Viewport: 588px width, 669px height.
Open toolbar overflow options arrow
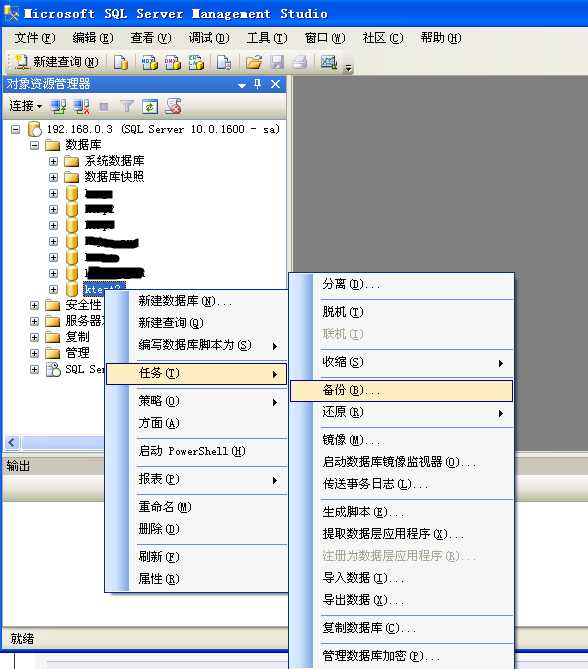click(x=349, y=67)
